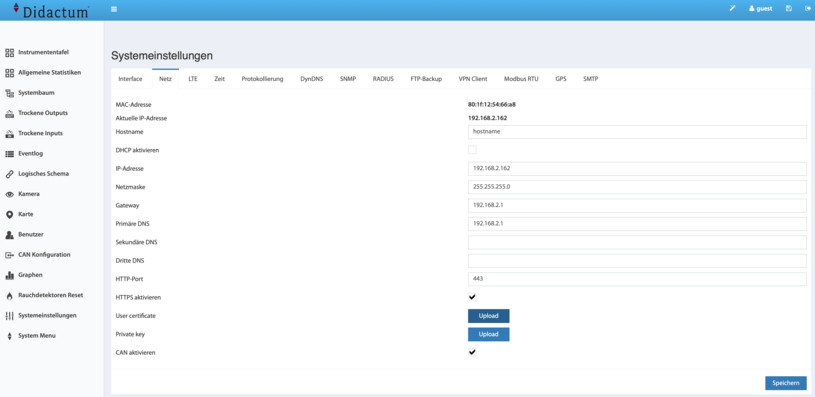Open the guest user account icon
This screenshot has height=397, width=815.
pyautogui.click(x=752, y=9)
